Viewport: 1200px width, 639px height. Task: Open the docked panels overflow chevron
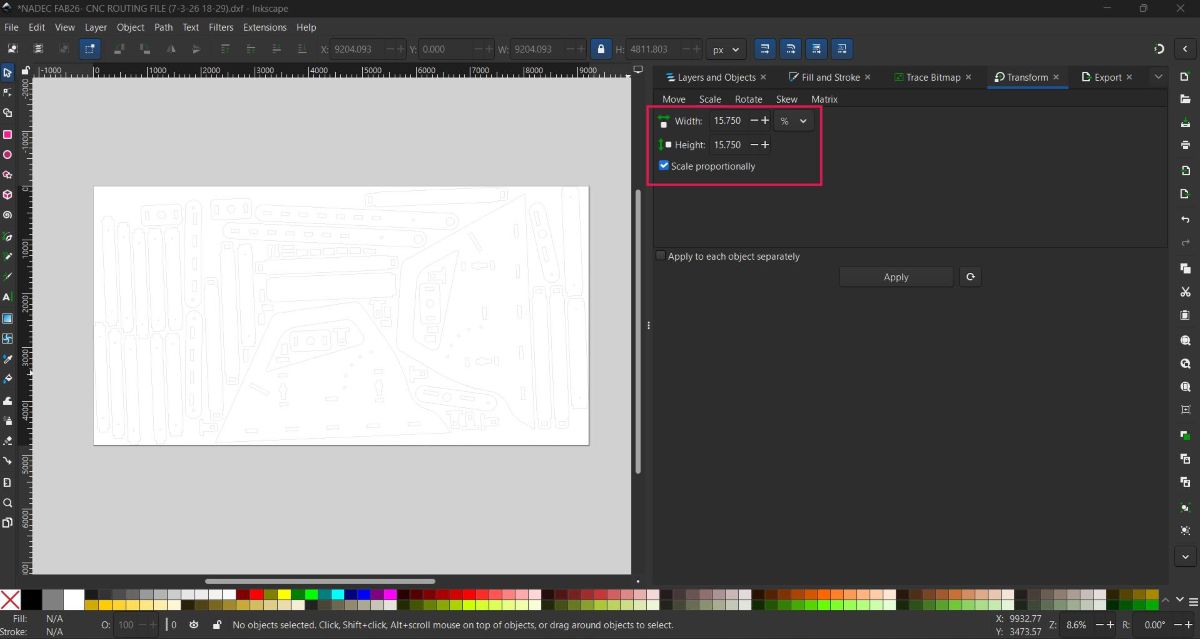[1158, 76]
